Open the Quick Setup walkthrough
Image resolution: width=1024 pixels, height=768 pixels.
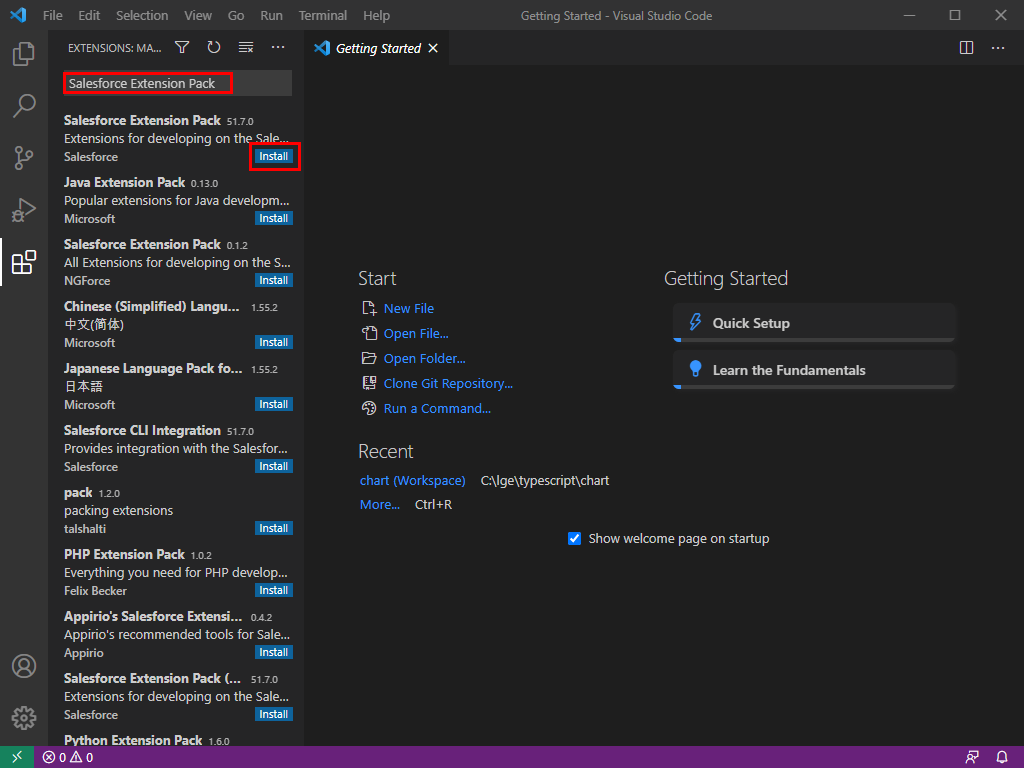coord(814,323)
